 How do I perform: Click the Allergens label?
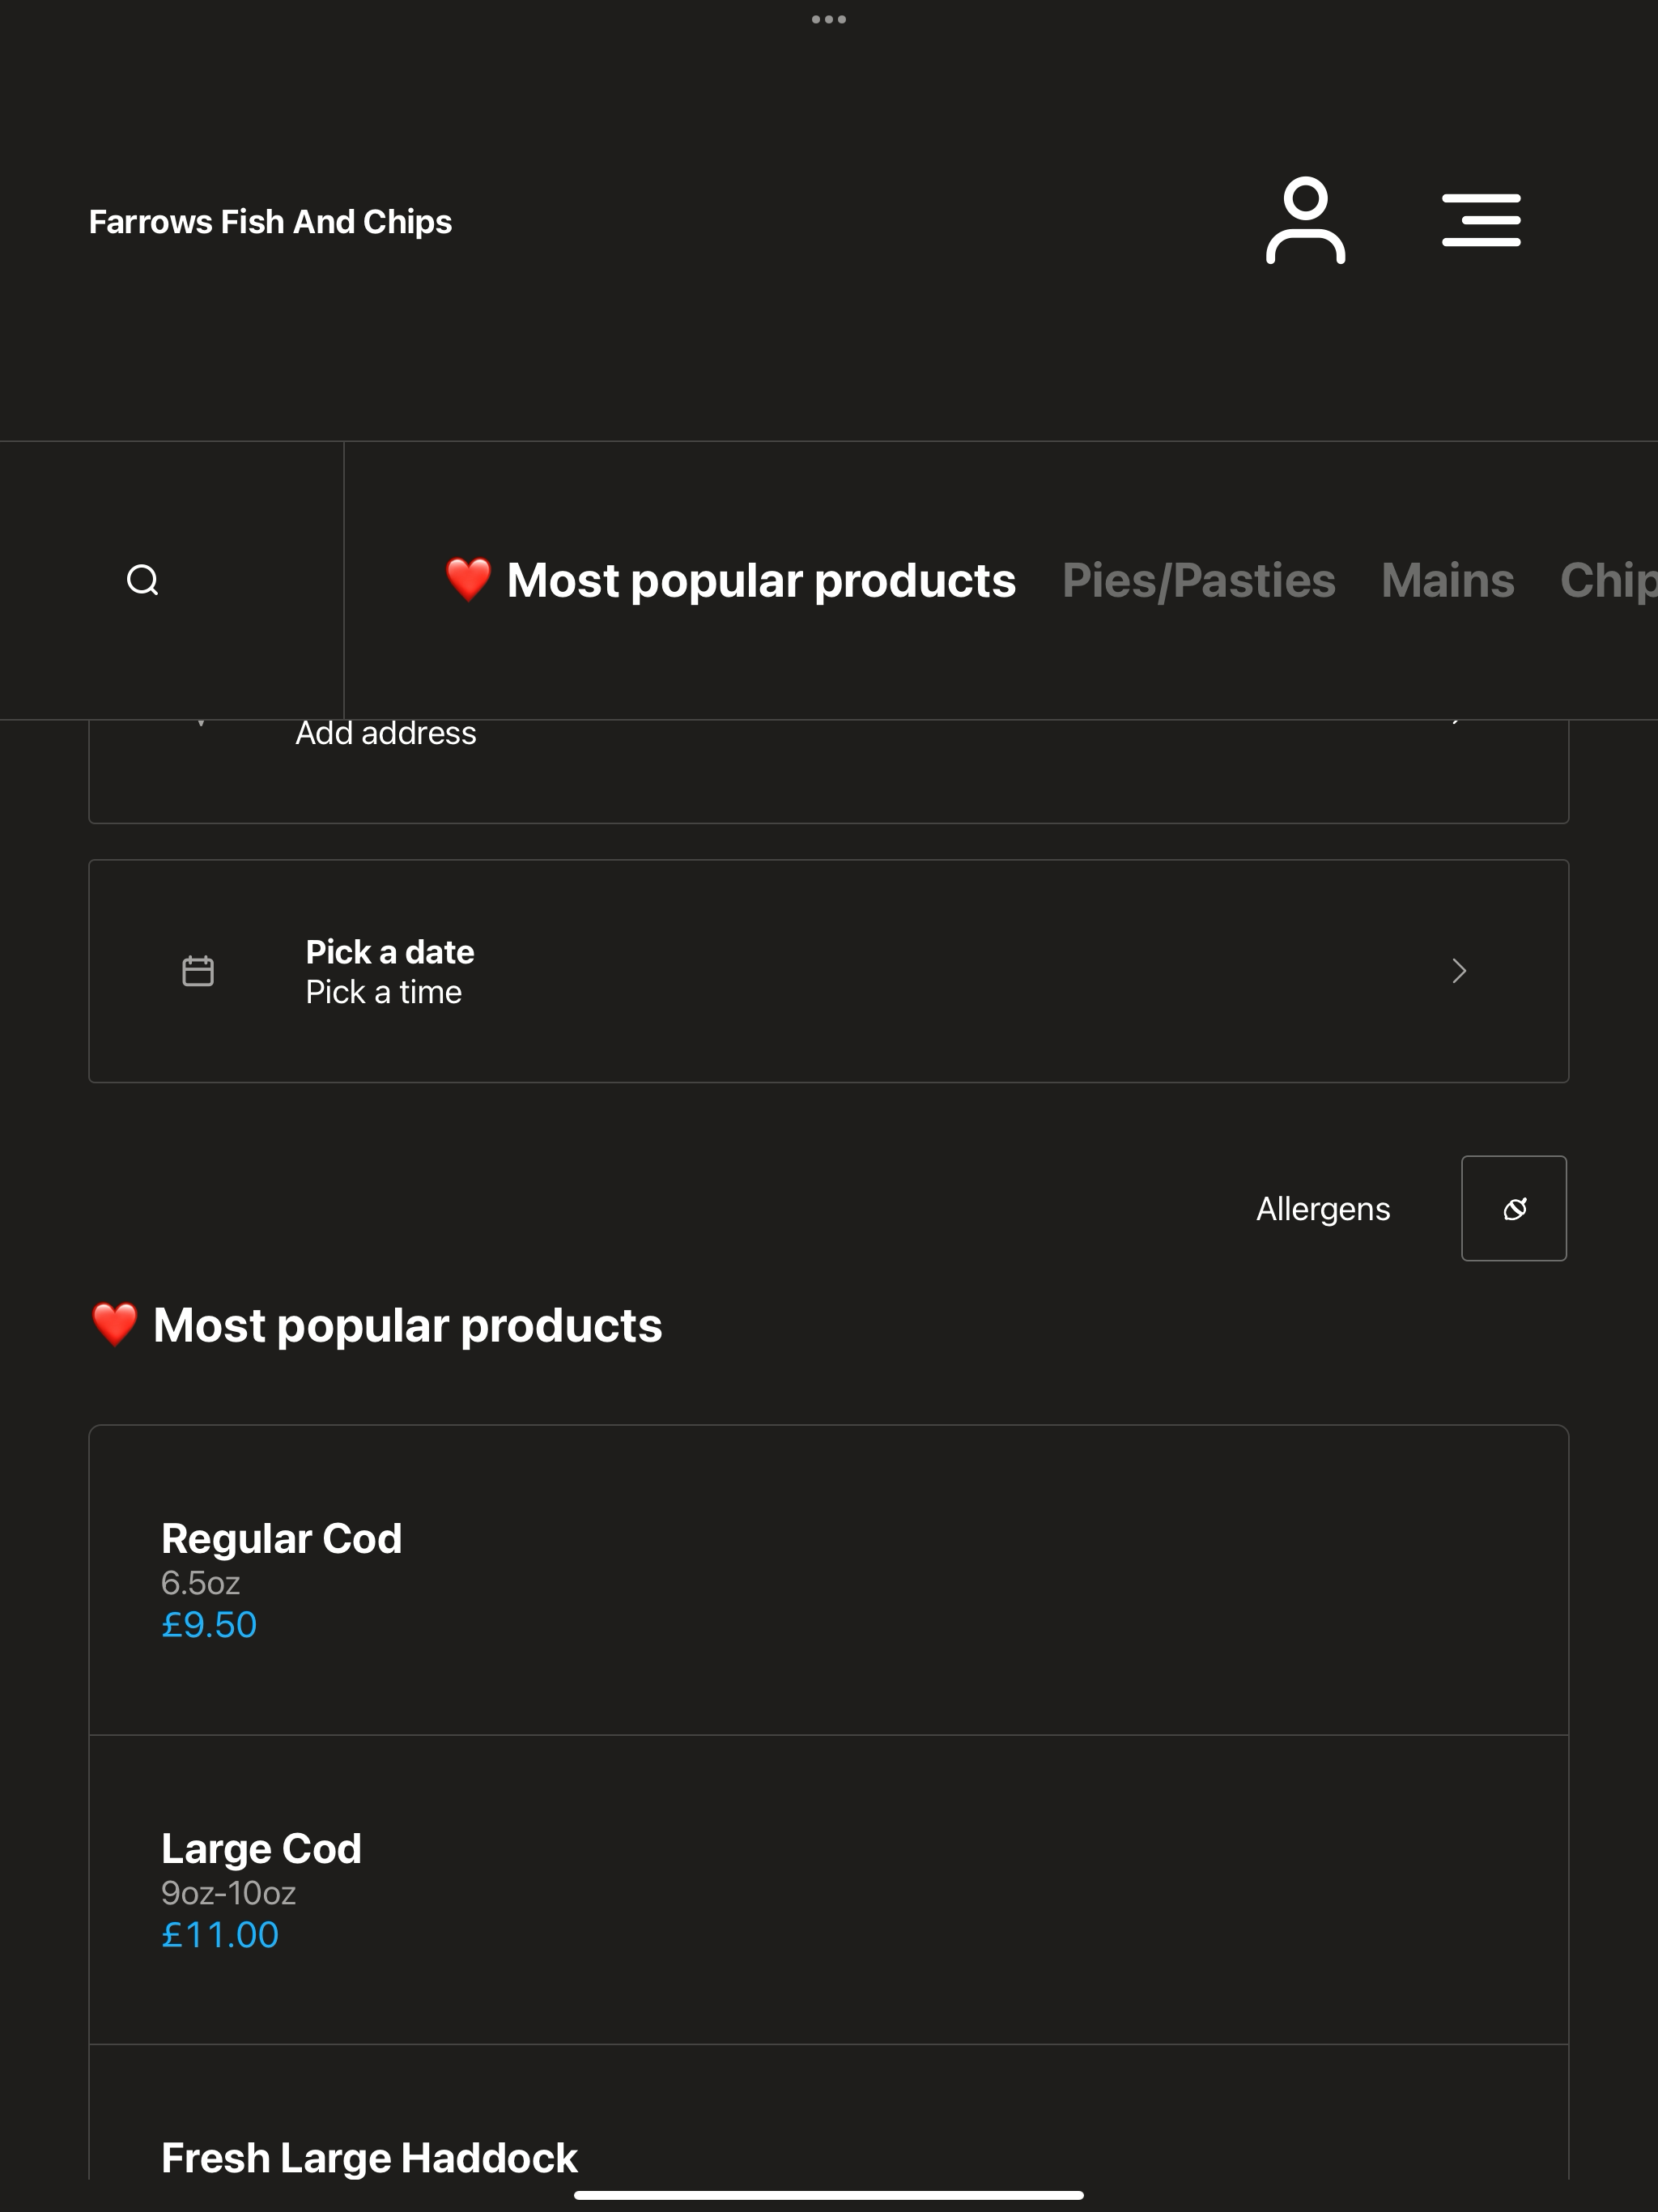(x=1323, y=1209)
